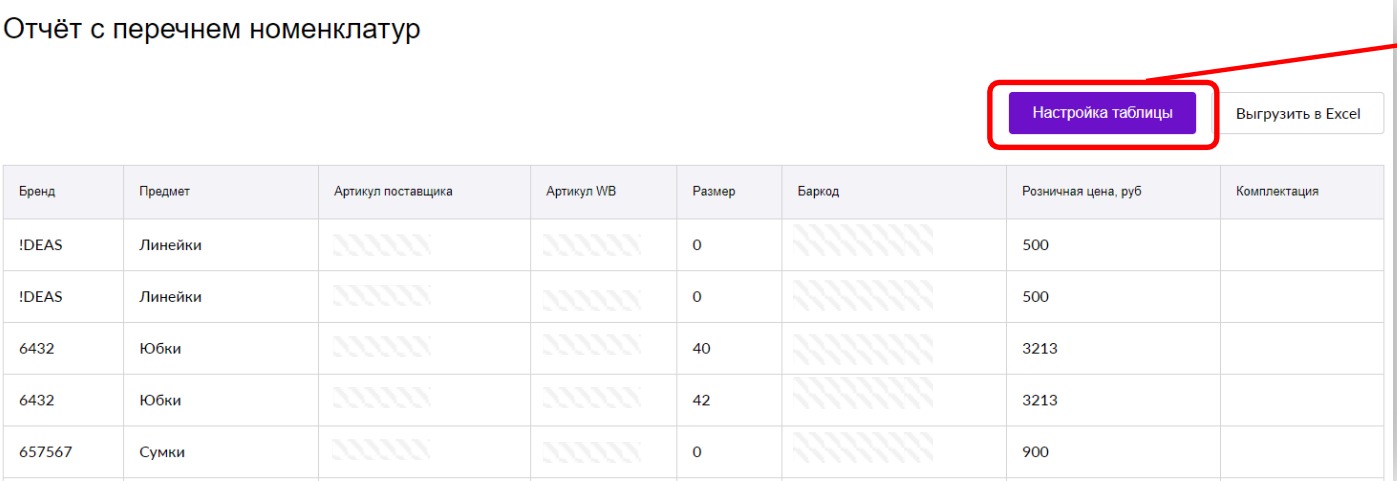The width and height of the screenshot is (1397, 481).
Task: Click Выгрузить в Excel button
Action: [1298, 113]
